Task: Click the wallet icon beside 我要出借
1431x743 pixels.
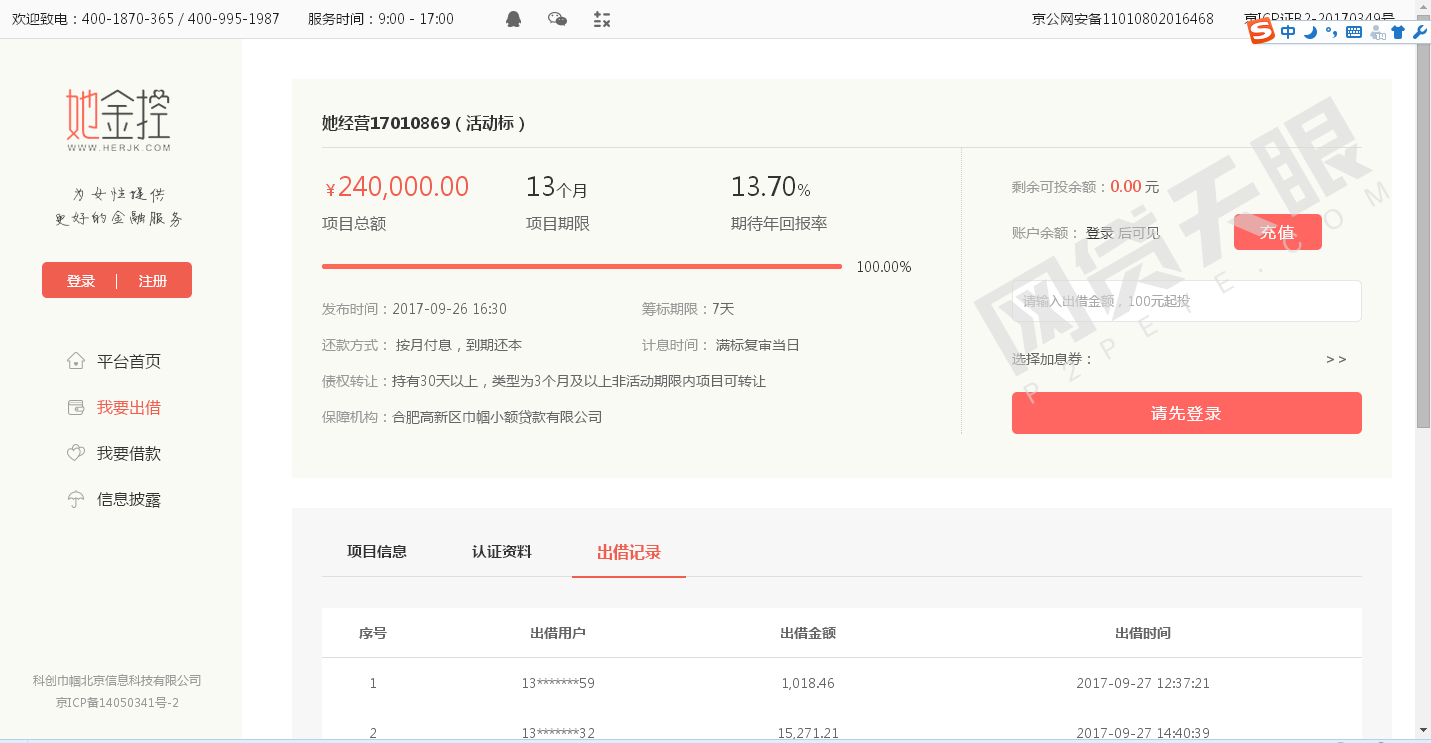Action: (x=75, y=407)
